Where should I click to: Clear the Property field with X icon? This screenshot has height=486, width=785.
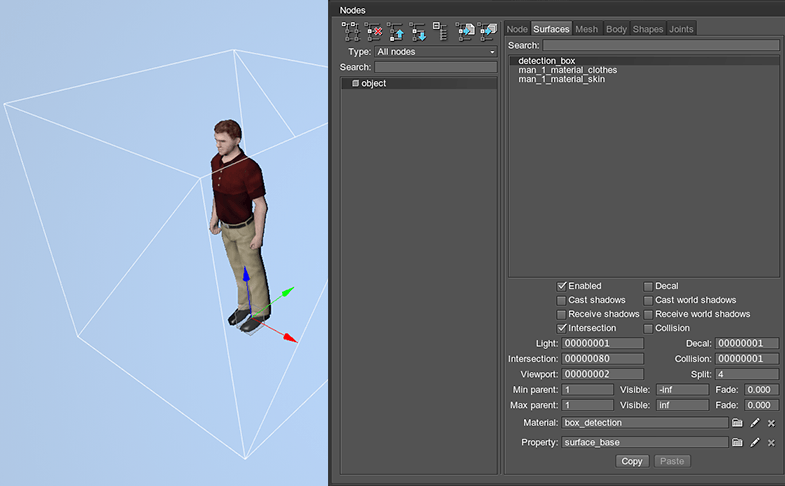(x=771, y=442)
